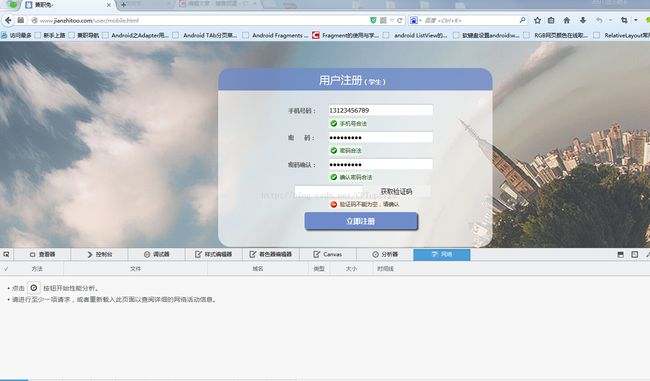This screenshot has height=381, width=650.
Task: Sort by the 方法 (Method) column header
Action: coord(37,269)
